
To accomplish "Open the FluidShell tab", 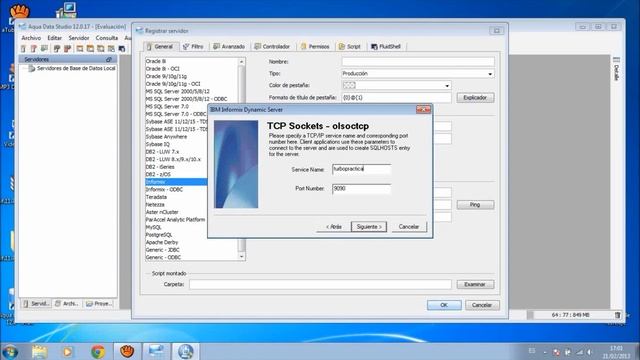I will [x=386, y=47].
